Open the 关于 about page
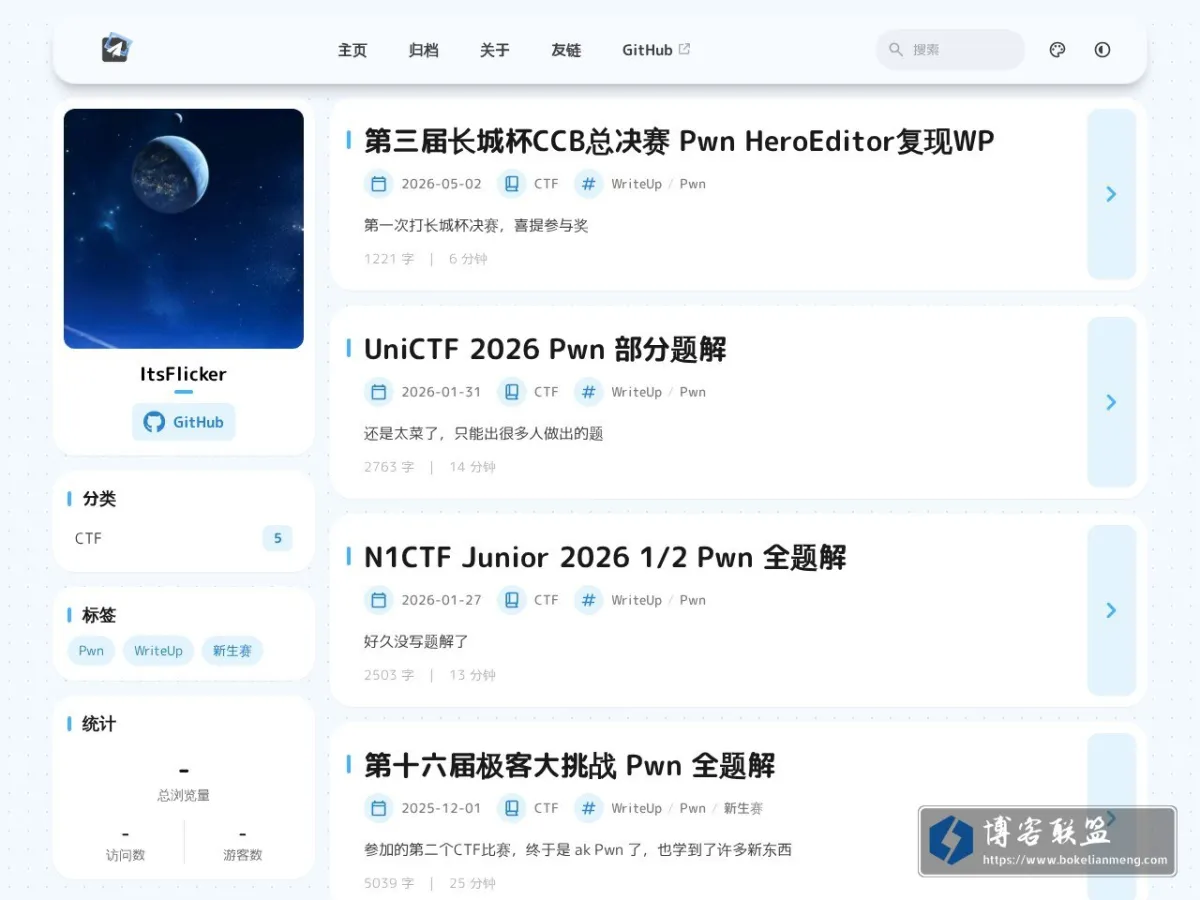 [x=494, y=50]
